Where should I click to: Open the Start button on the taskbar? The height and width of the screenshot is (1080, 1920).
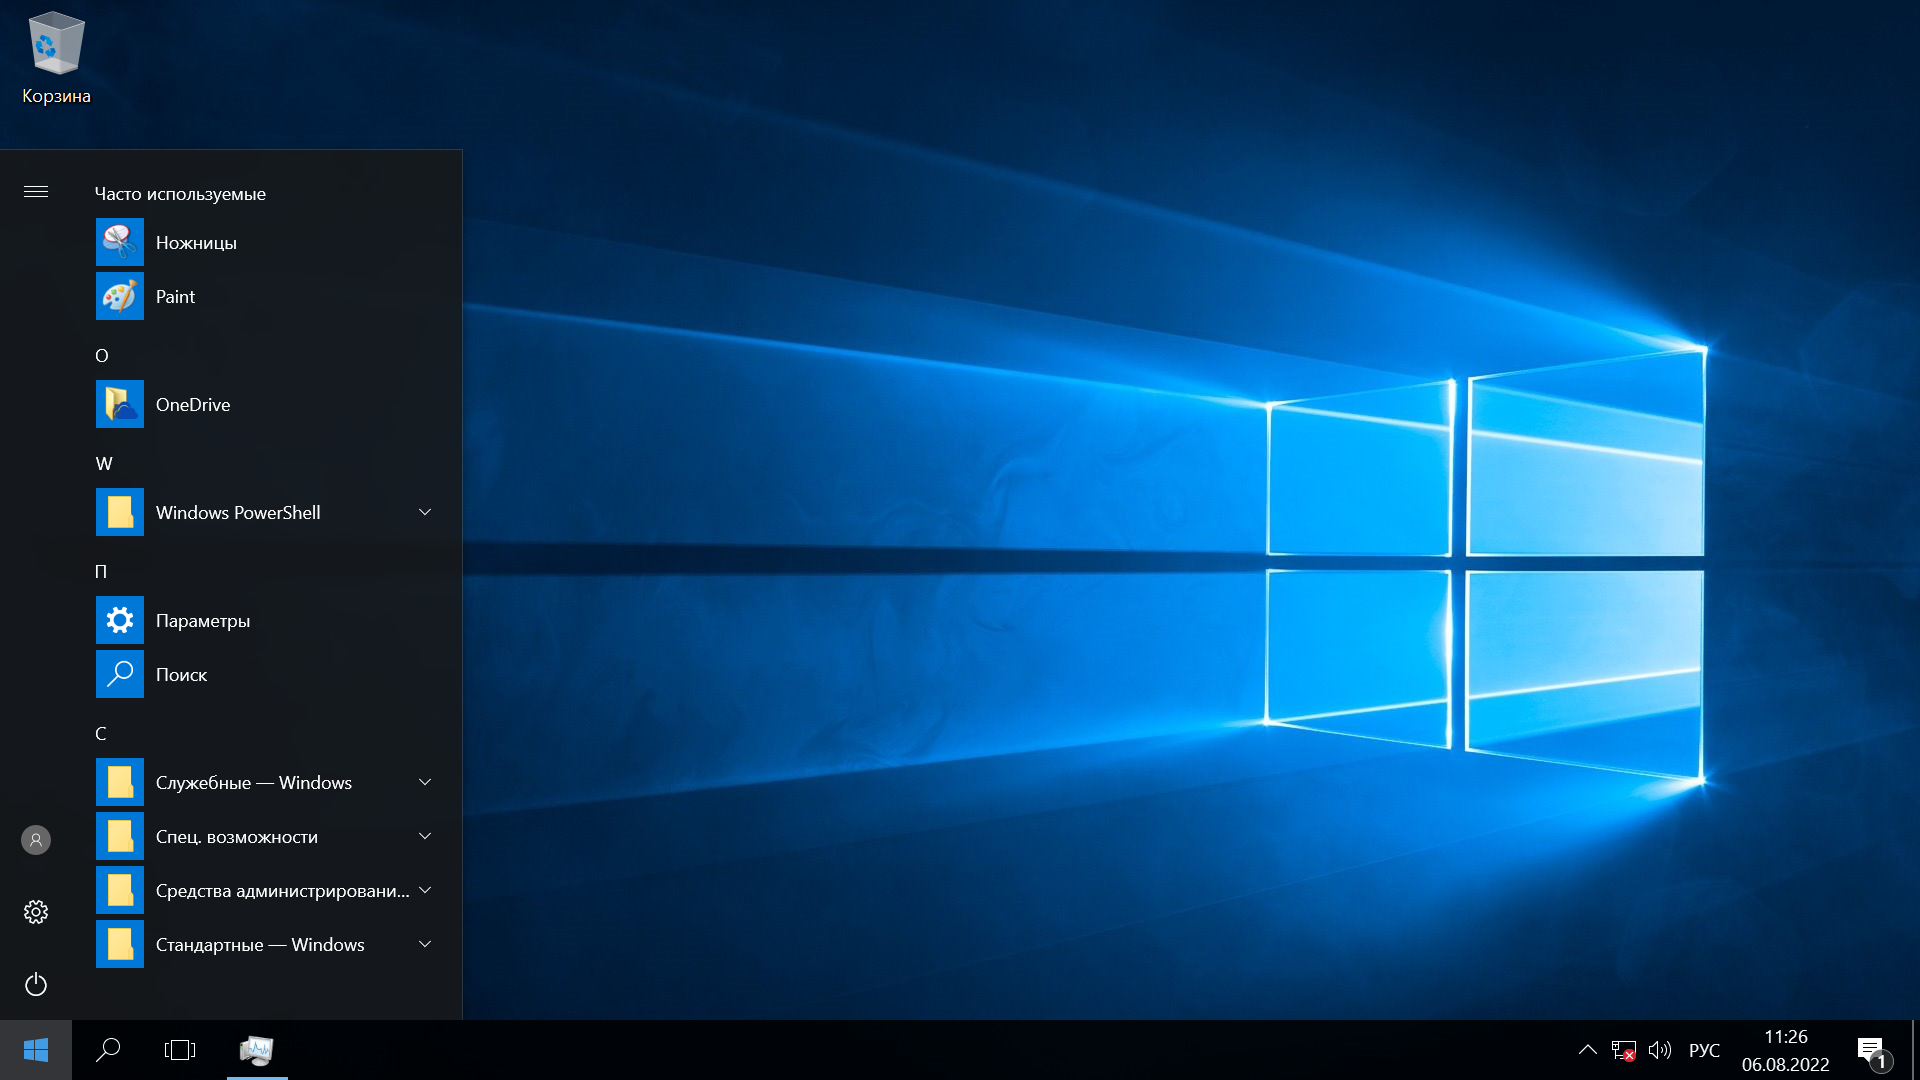(x=37, y=1050)
